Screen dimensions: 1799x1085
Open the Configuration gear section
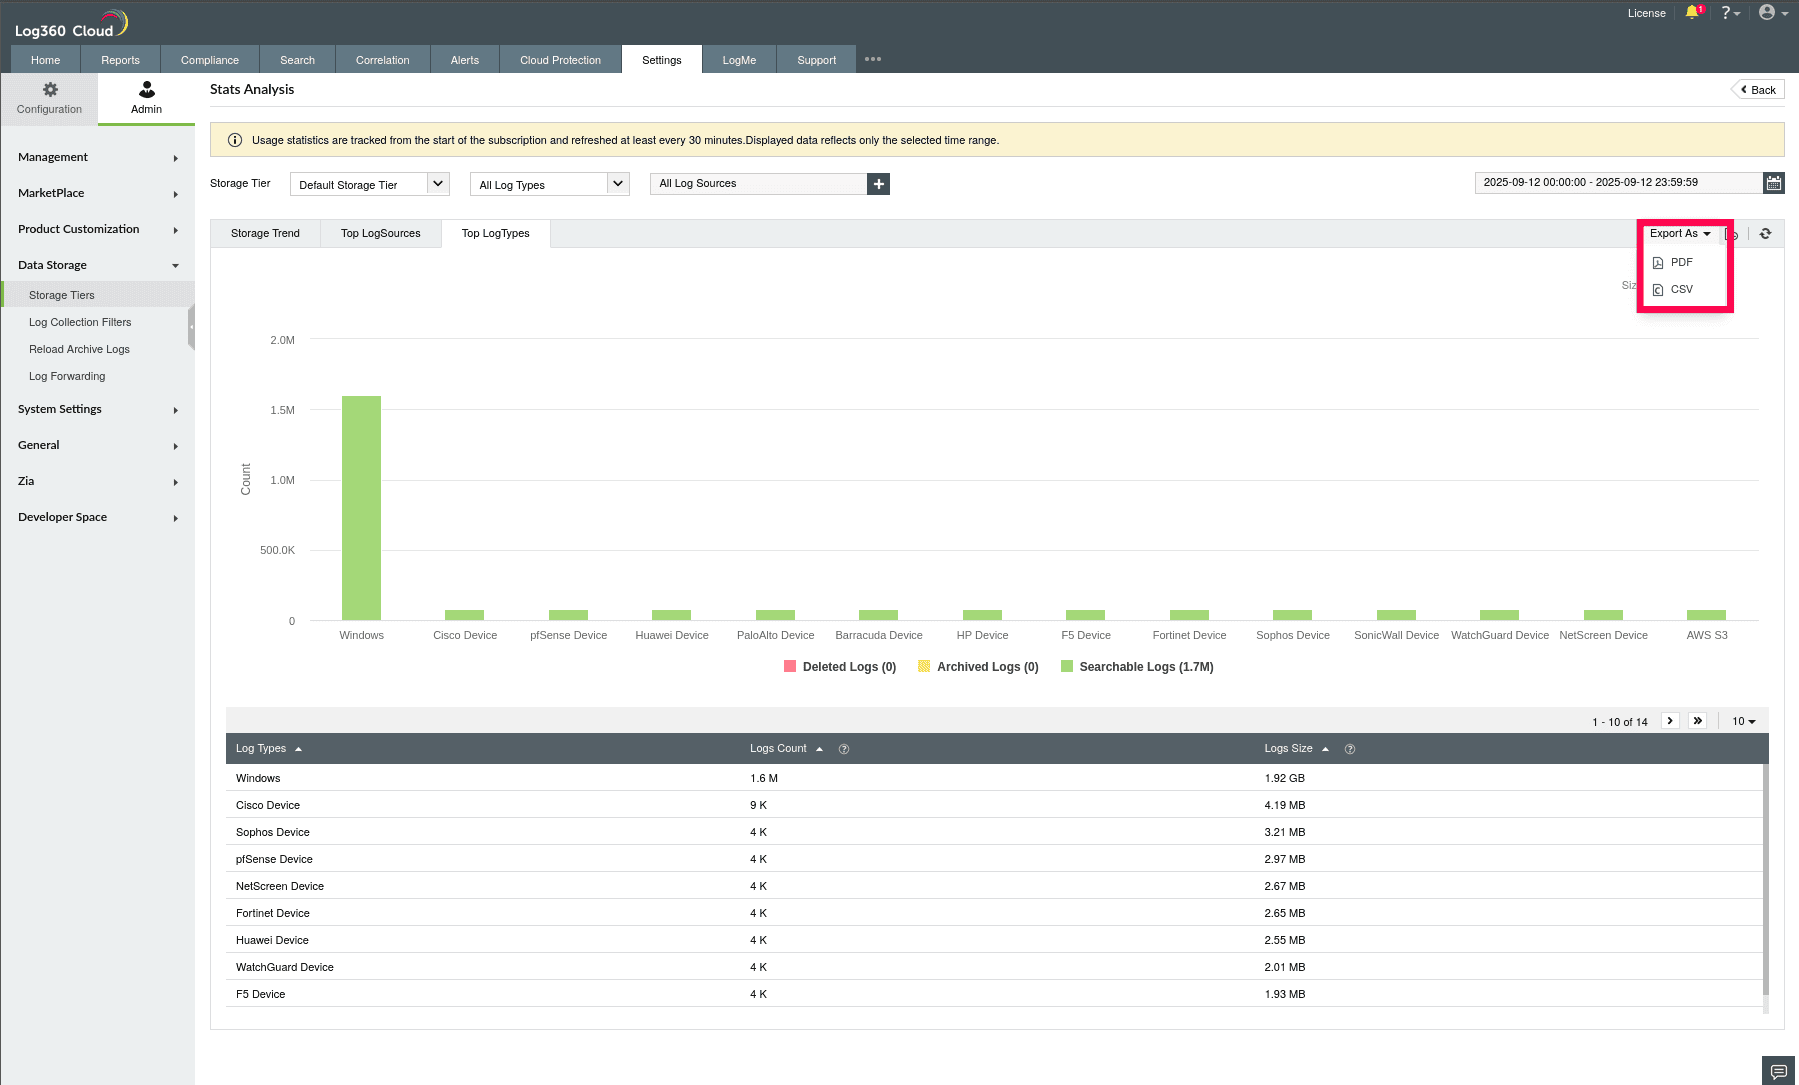(x=49, y=98)
